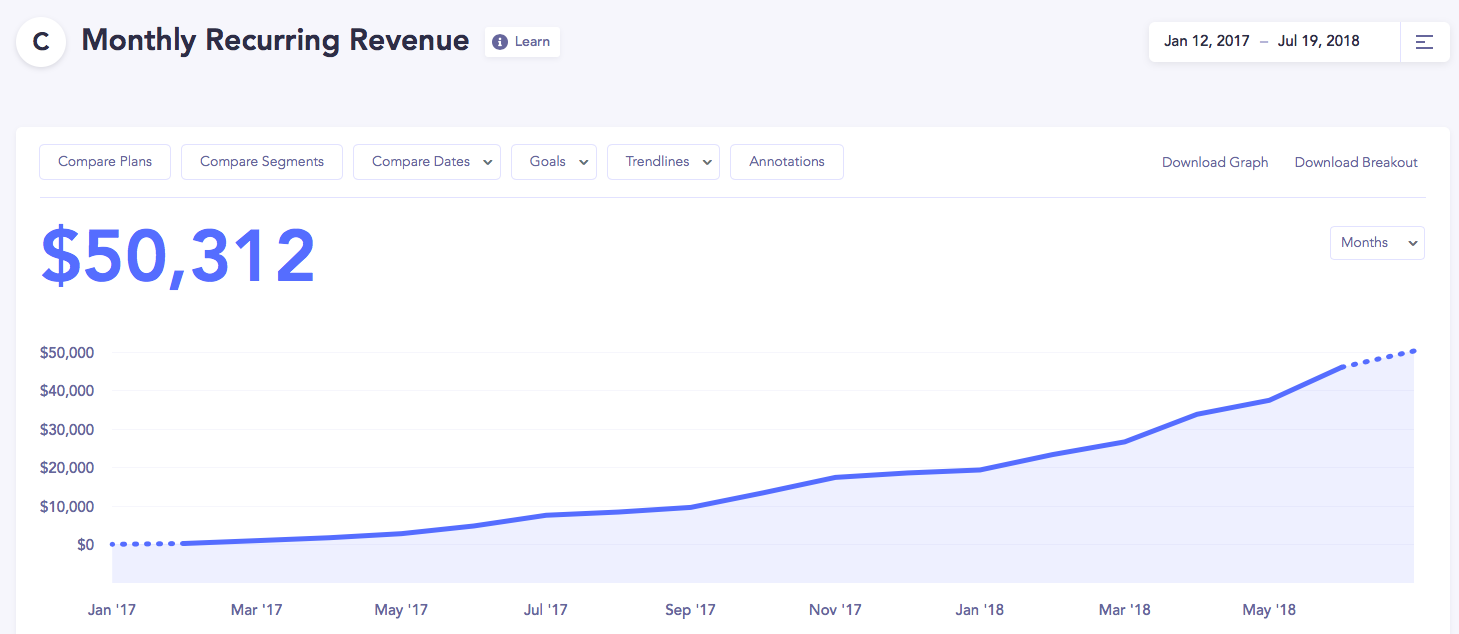Click the dotted projected end of the line

(x=1380, y=359)
